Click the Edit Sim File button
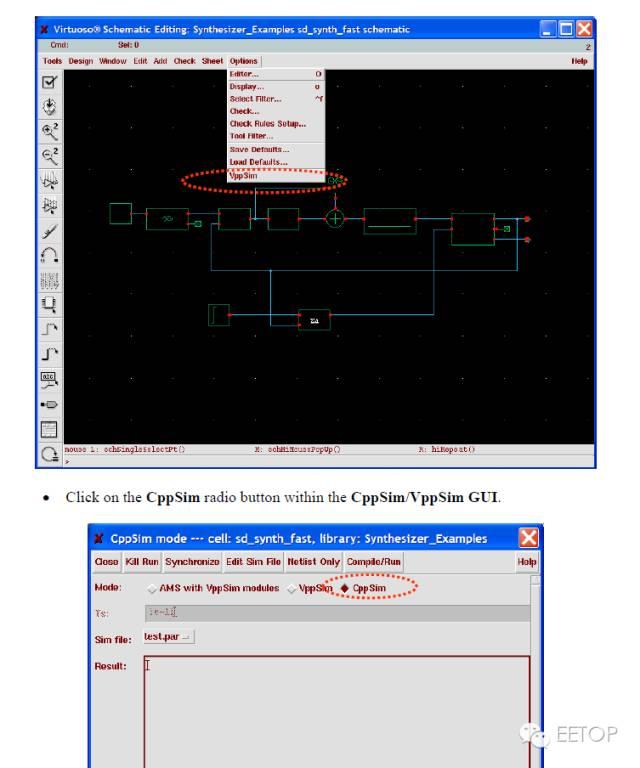This screenshot has height=768, width=640. point(253,562)
